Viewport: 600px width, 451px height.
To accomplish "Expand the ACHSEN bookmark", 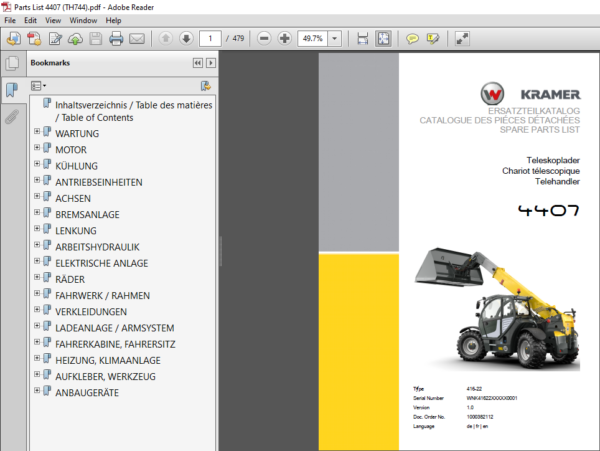I will tap(37, 196).
